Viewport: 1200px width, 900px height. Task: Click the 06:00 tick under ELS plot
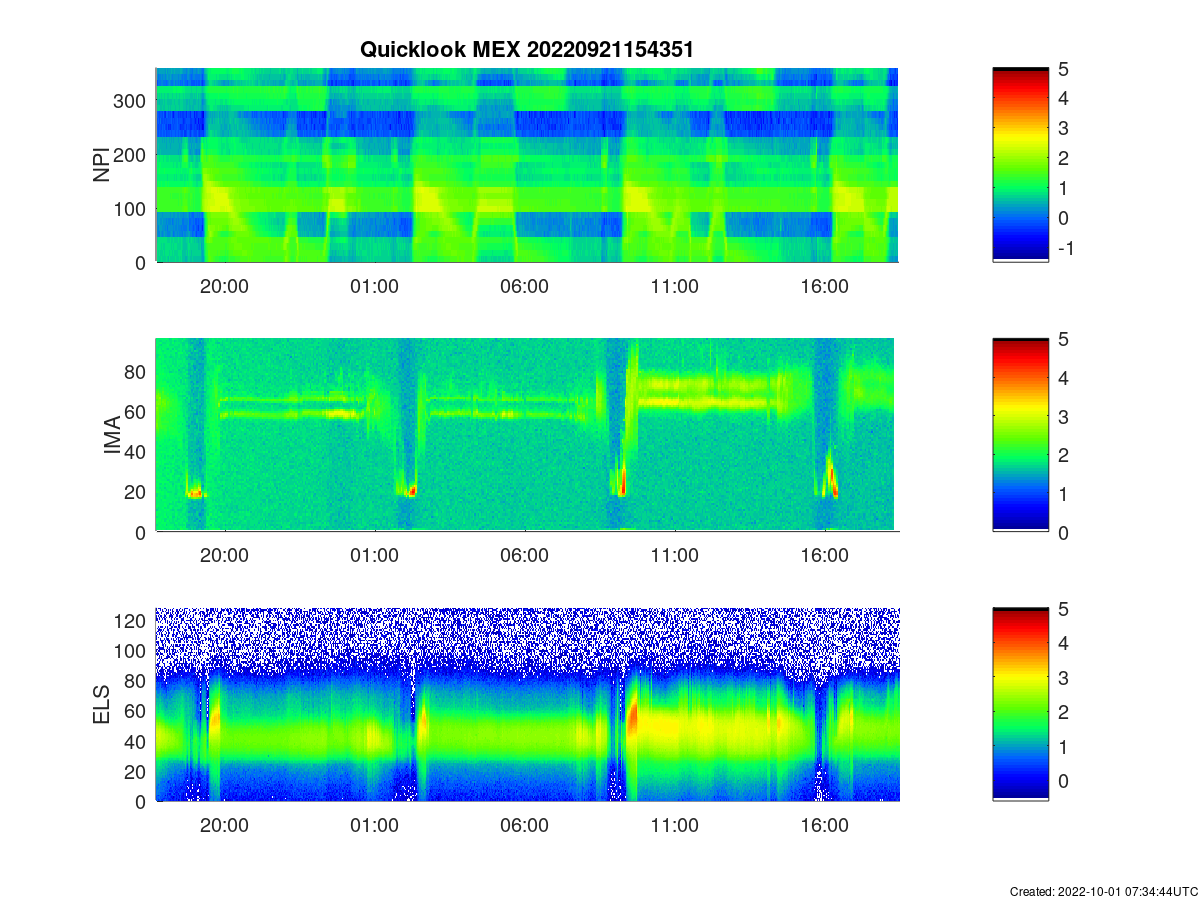[524, 825]
